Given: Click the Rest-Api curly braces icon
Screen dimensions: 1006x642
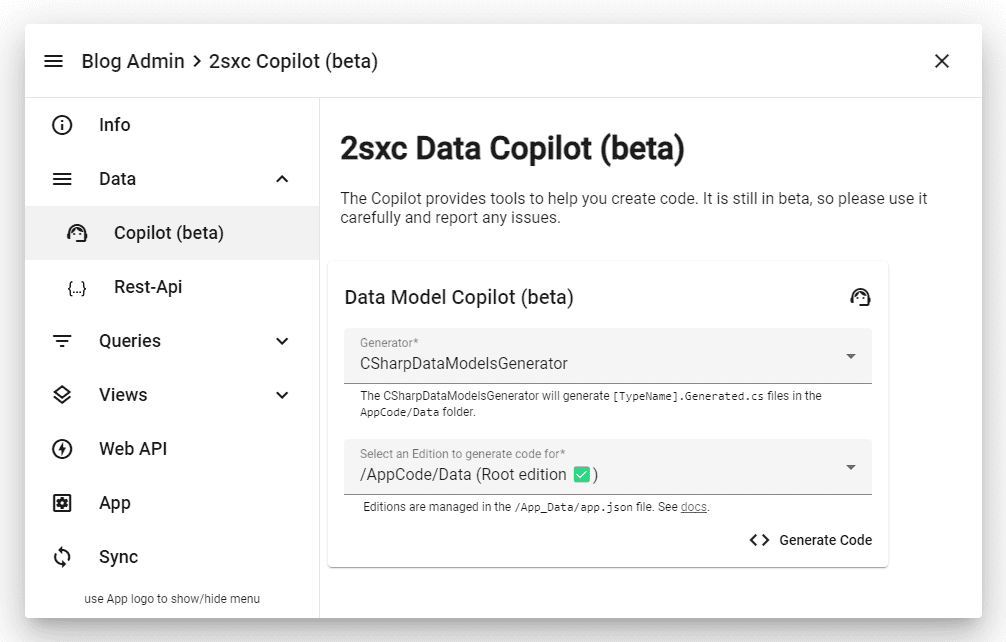Looking at the screenshot, I should [77, 288].
